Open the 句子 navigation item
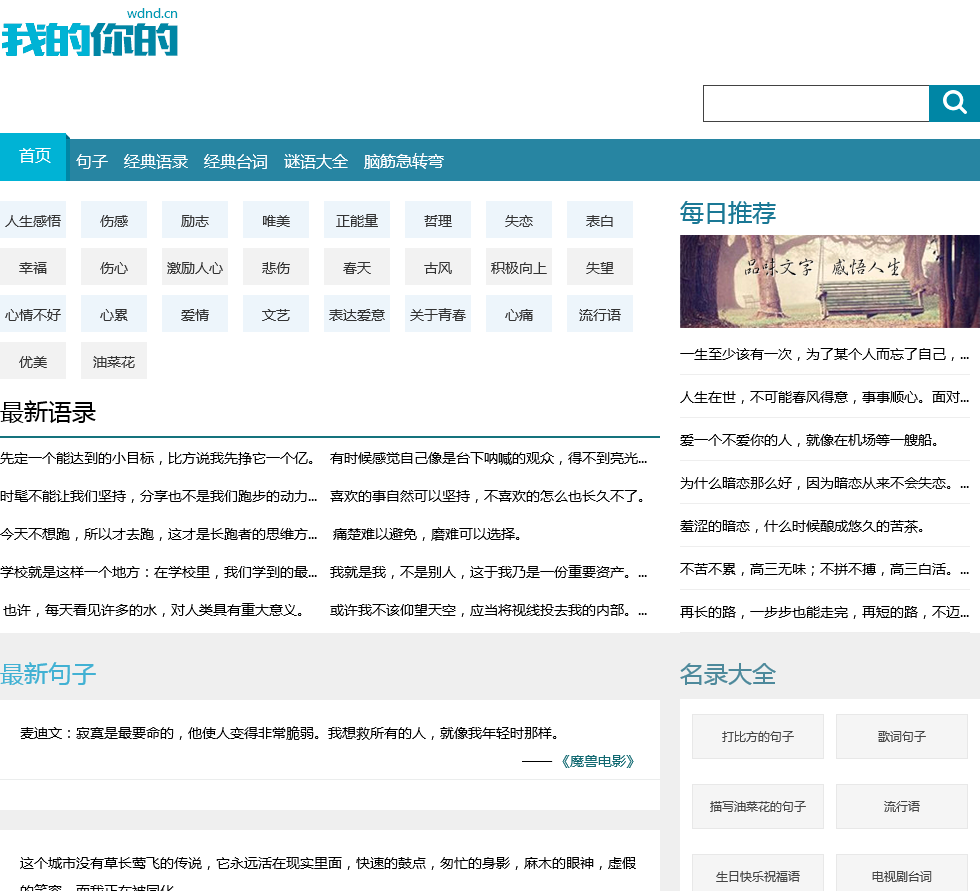Screen dimensions: 980x891 (92, 162)
